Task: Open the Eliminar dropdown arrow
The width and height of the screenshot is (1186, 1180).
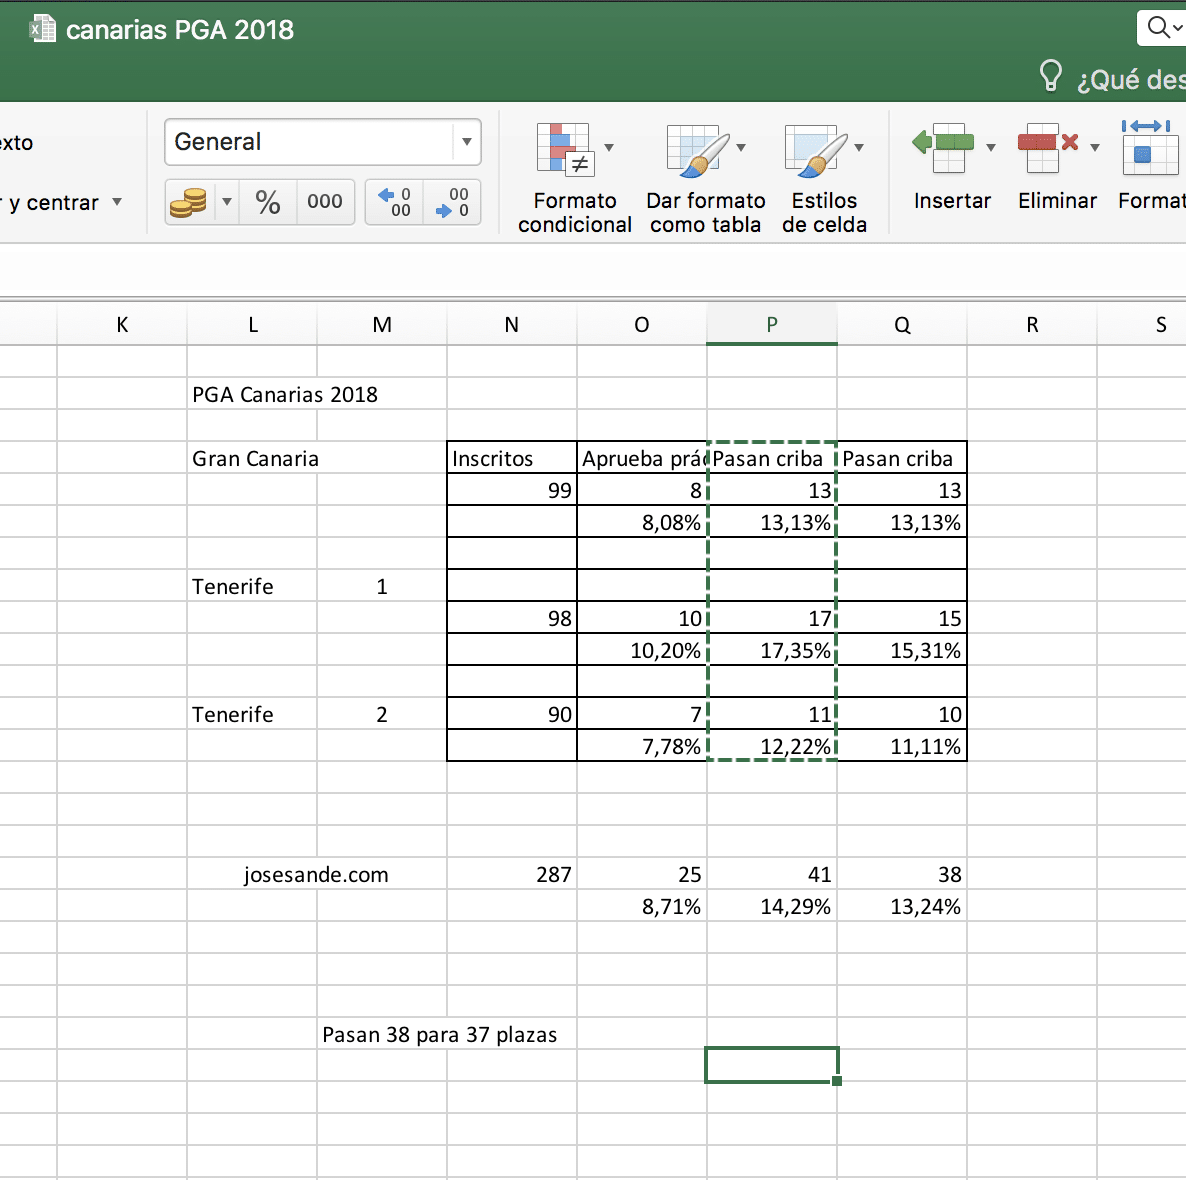Action: click(1095, 148)
